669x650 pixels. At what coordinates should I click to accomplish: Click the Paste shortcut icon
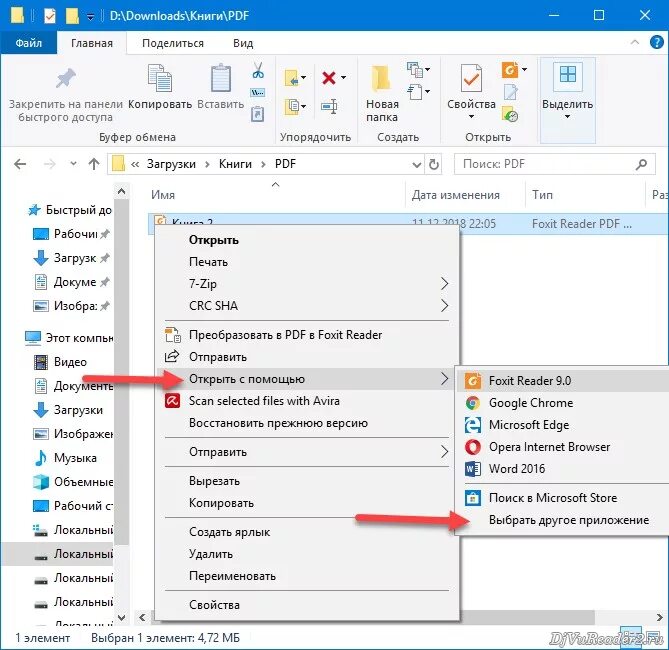pos(257,114)
